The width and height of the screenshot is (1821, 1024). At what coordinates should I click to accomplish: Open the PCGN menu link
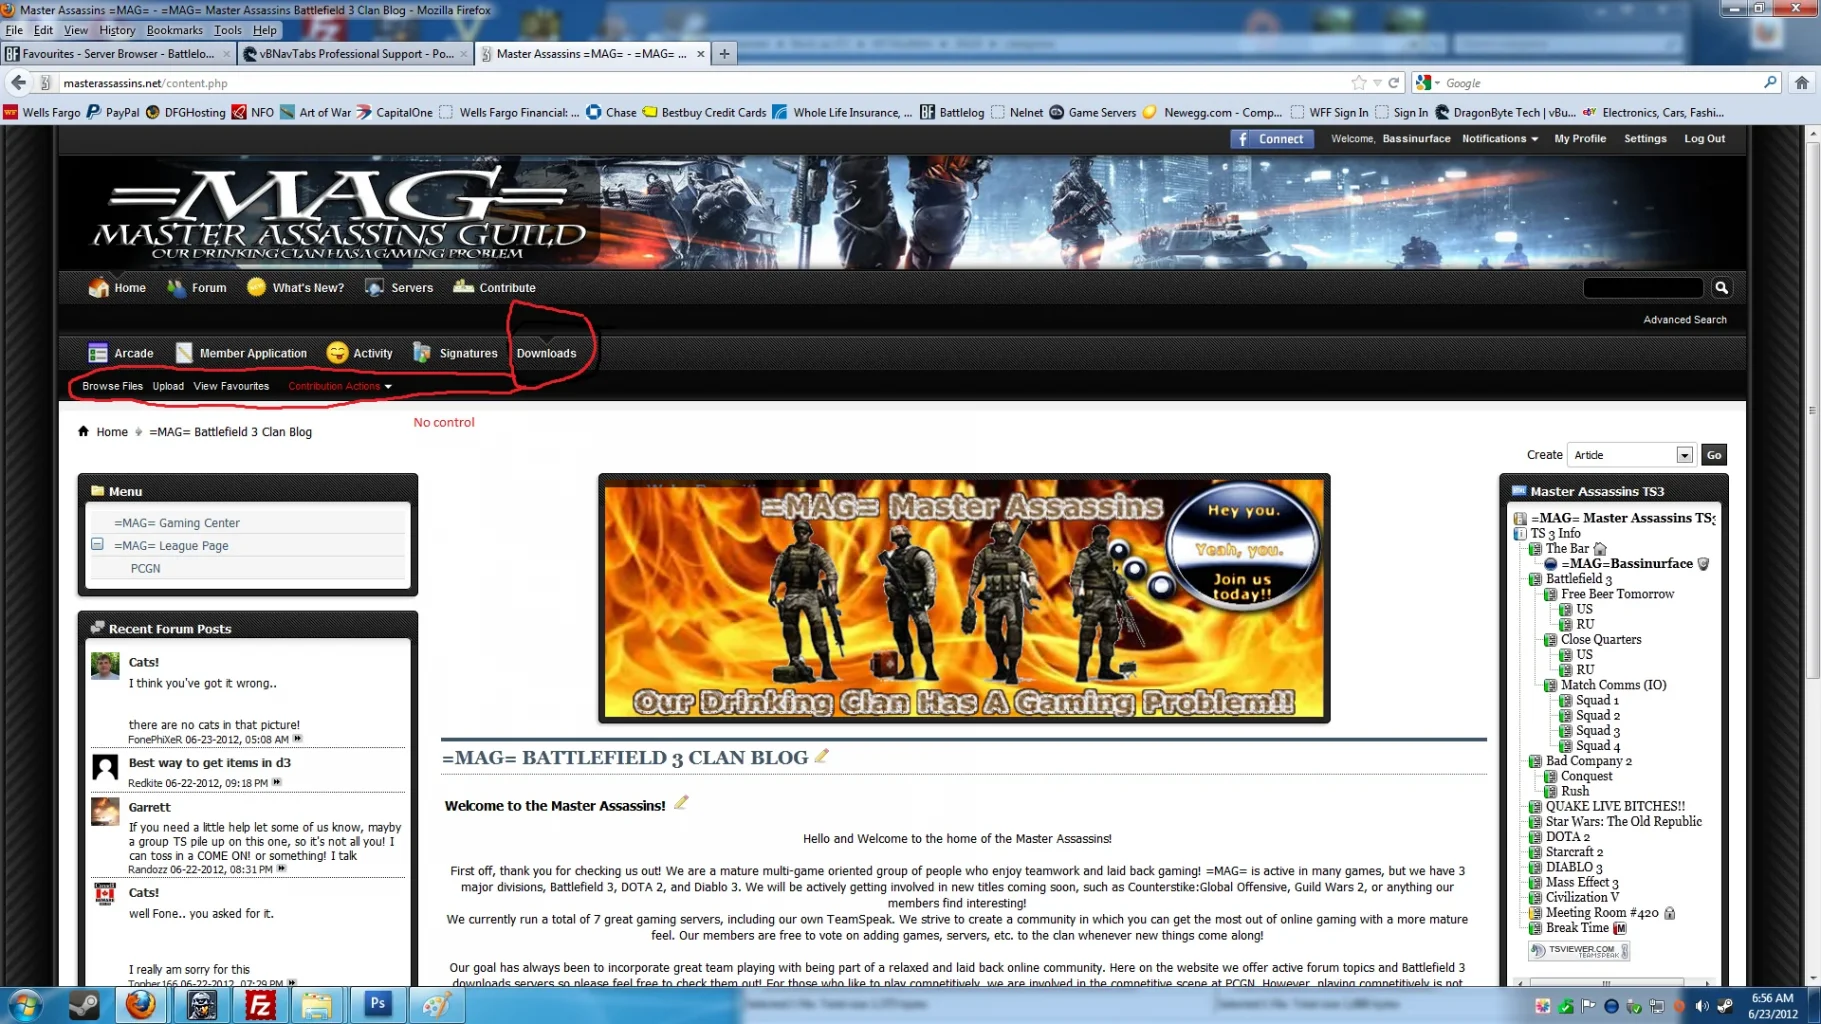pyautogui.click(x=145, y=568)
